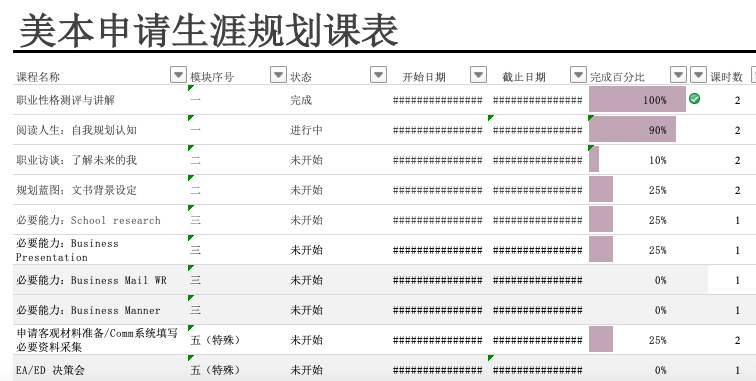Click the 模块序号 column header
This screenshot has height=381, width=756.
click(x=212, y=77)
